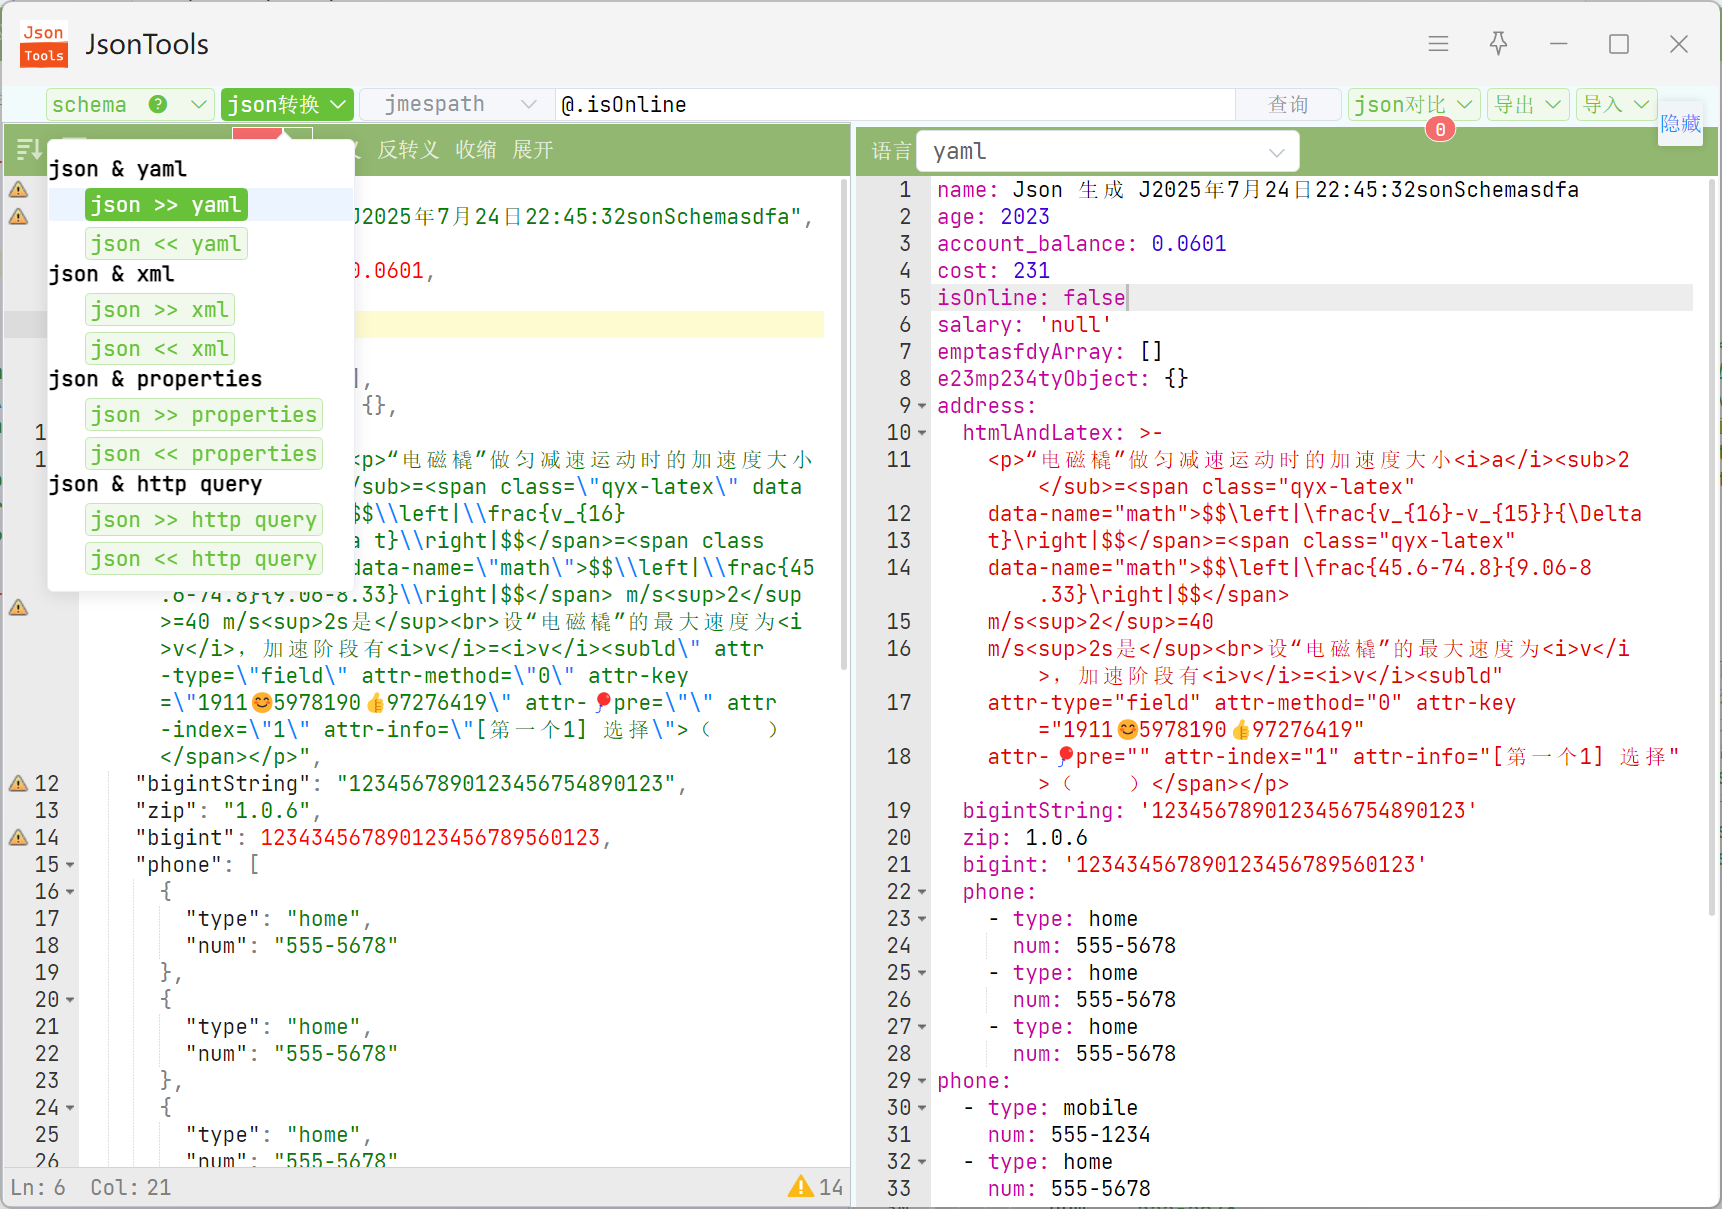
Task: Click the num: 555-1234 YAML line
Action: pyautogui.click(x=1069, y=1135)
